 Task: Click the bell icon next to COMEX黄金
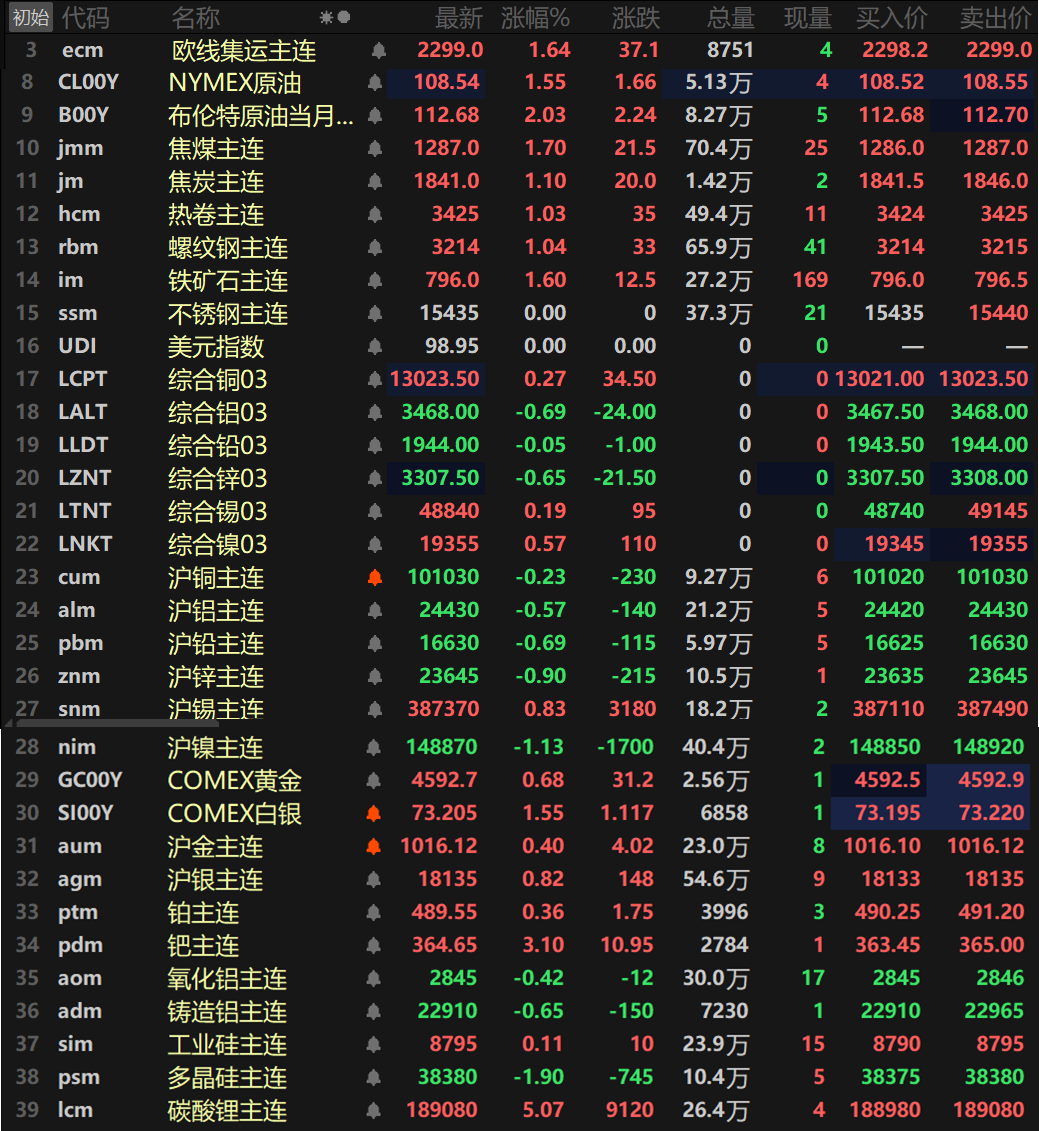(375, 781)
